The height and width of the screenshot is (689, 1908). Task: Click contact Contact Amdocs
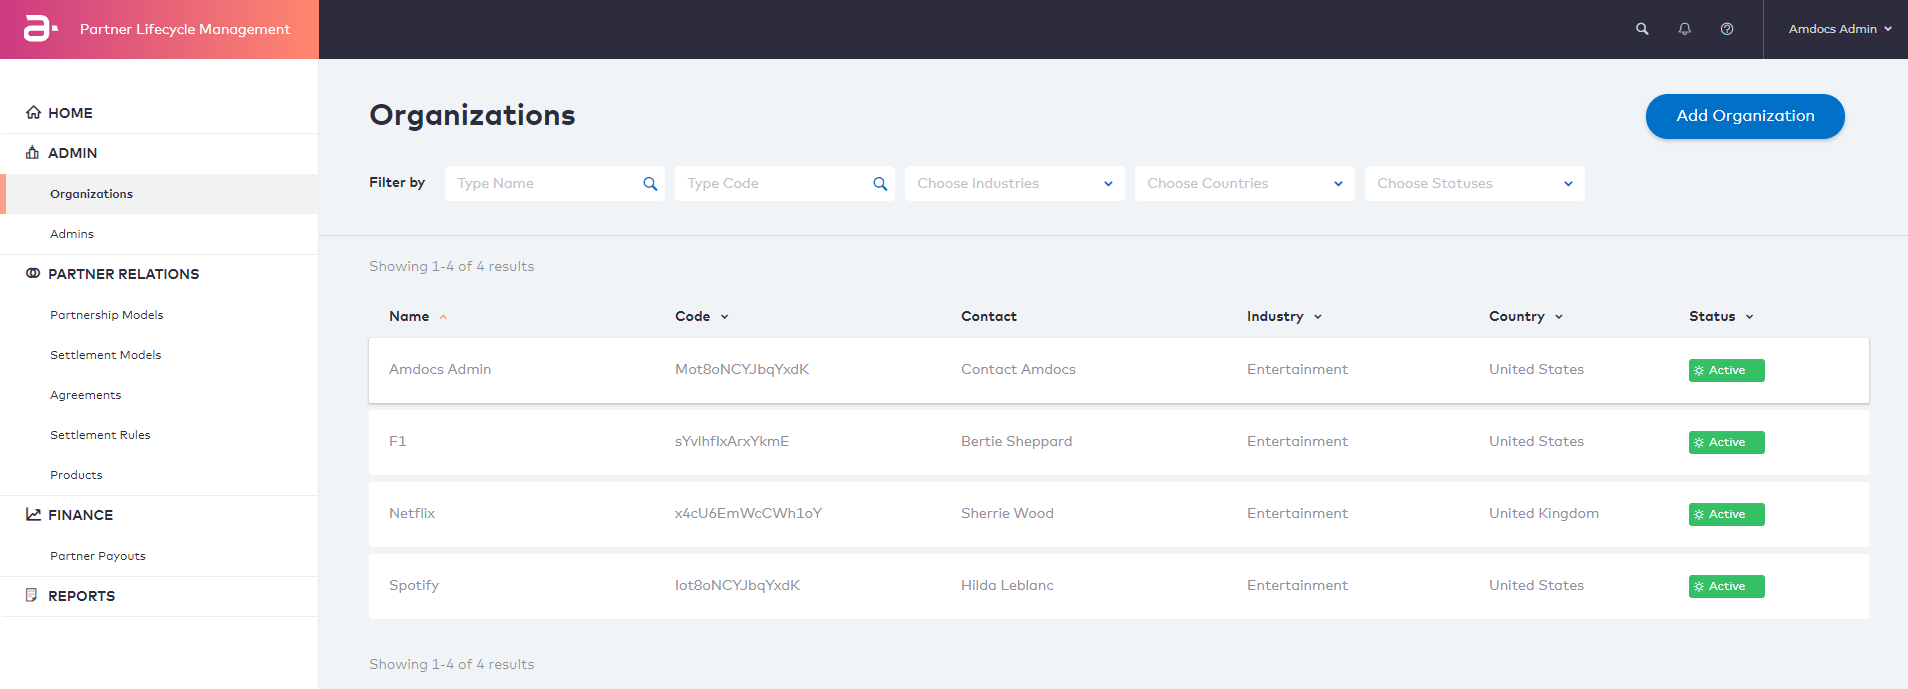click(x=1018, y=369)
